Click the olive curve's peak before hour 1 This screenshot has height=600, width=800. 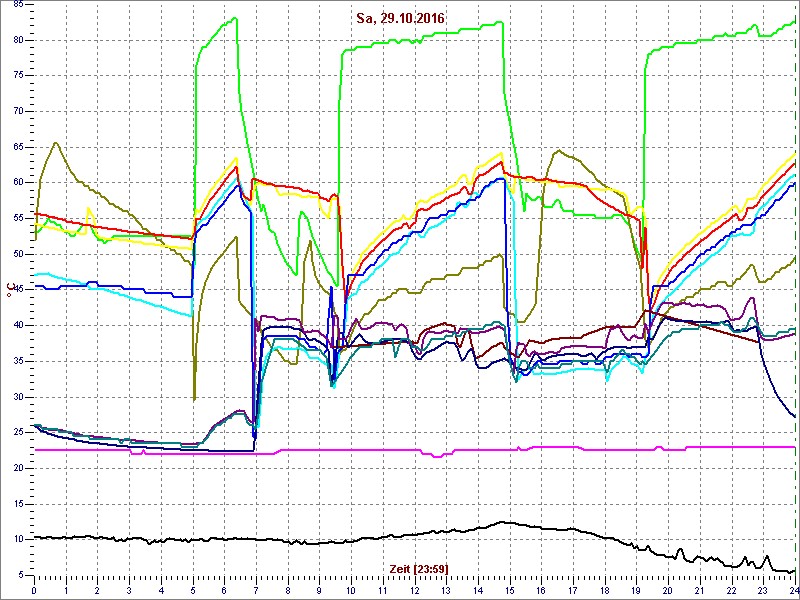point(56,142)
